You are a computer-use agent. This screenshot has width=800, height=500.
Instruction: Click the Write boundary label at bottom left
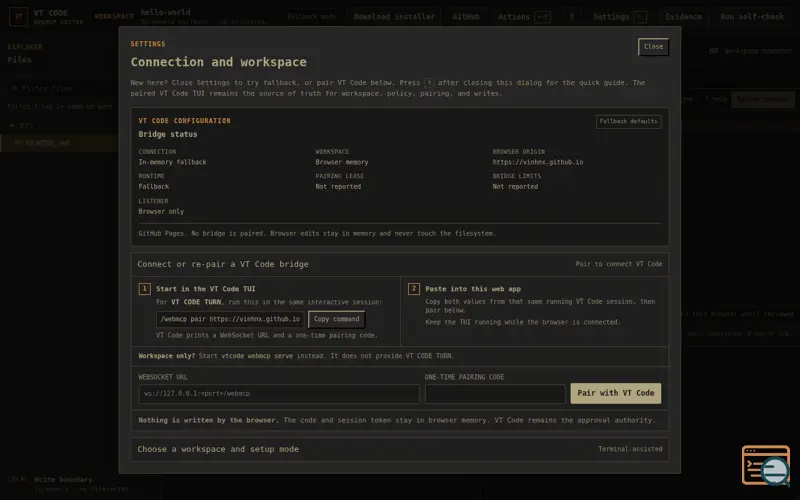click(63, 480)
